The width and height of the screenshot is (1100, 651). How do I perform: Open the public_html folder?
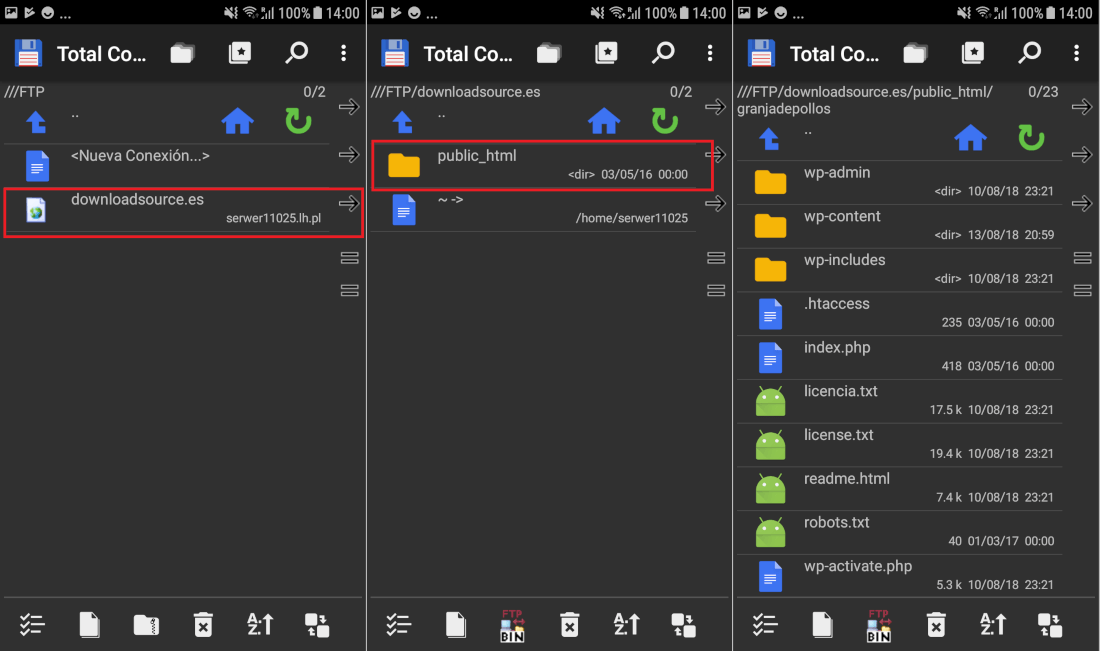[x=534, y=166]
